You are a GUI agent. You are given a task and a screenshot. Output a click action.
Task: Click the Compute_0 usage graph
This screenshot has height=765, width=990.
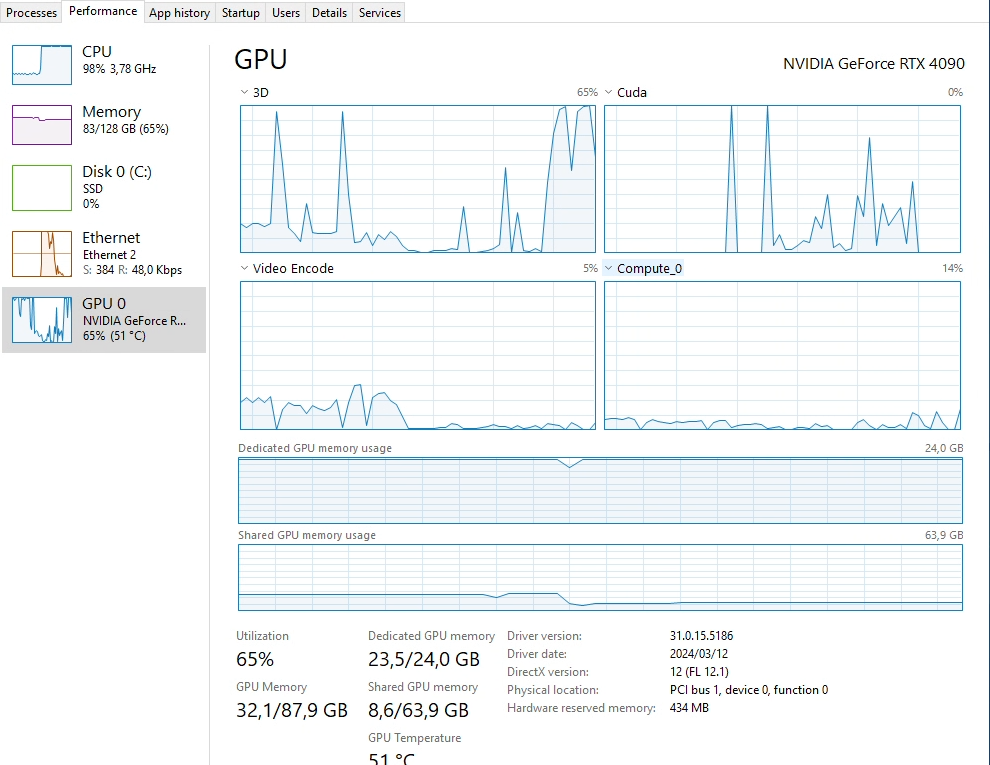782,355
